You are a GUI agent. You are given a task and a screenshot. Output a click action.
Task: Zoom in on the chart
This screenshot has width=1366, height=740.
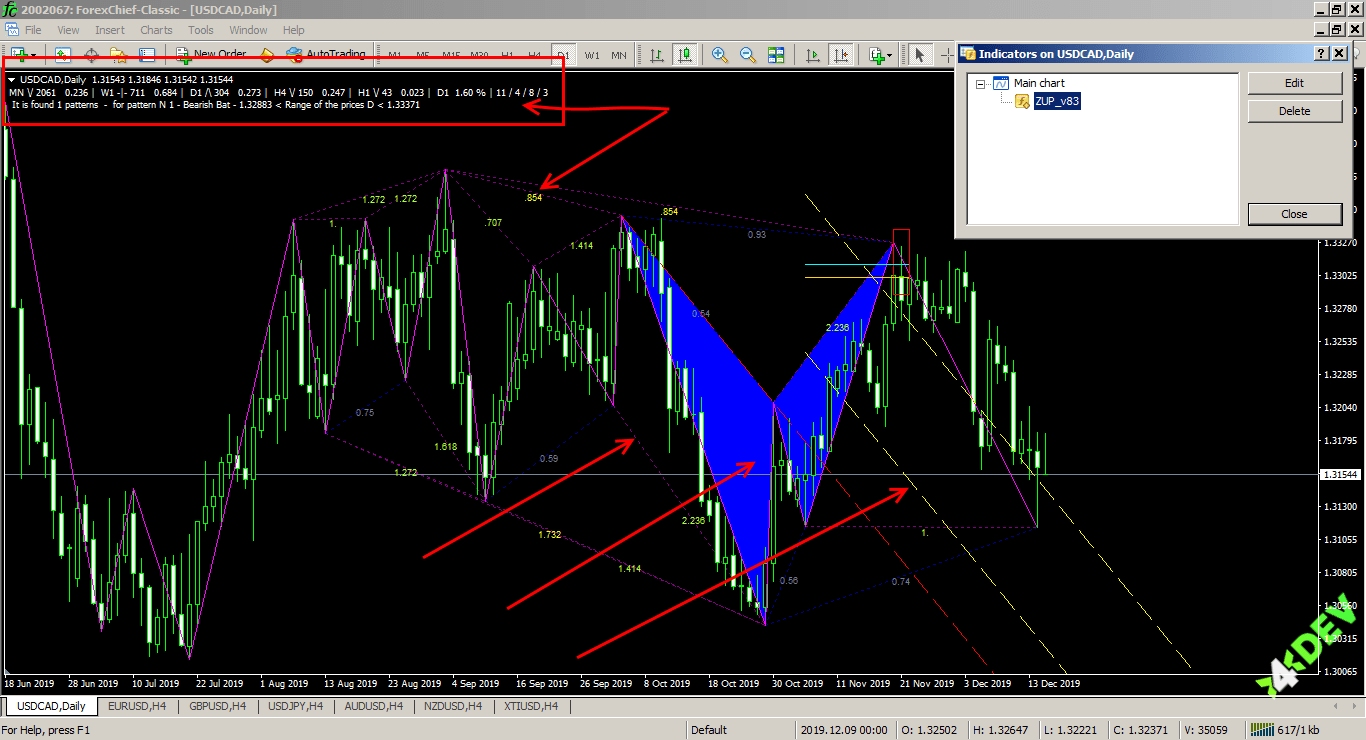pos(720,55)
